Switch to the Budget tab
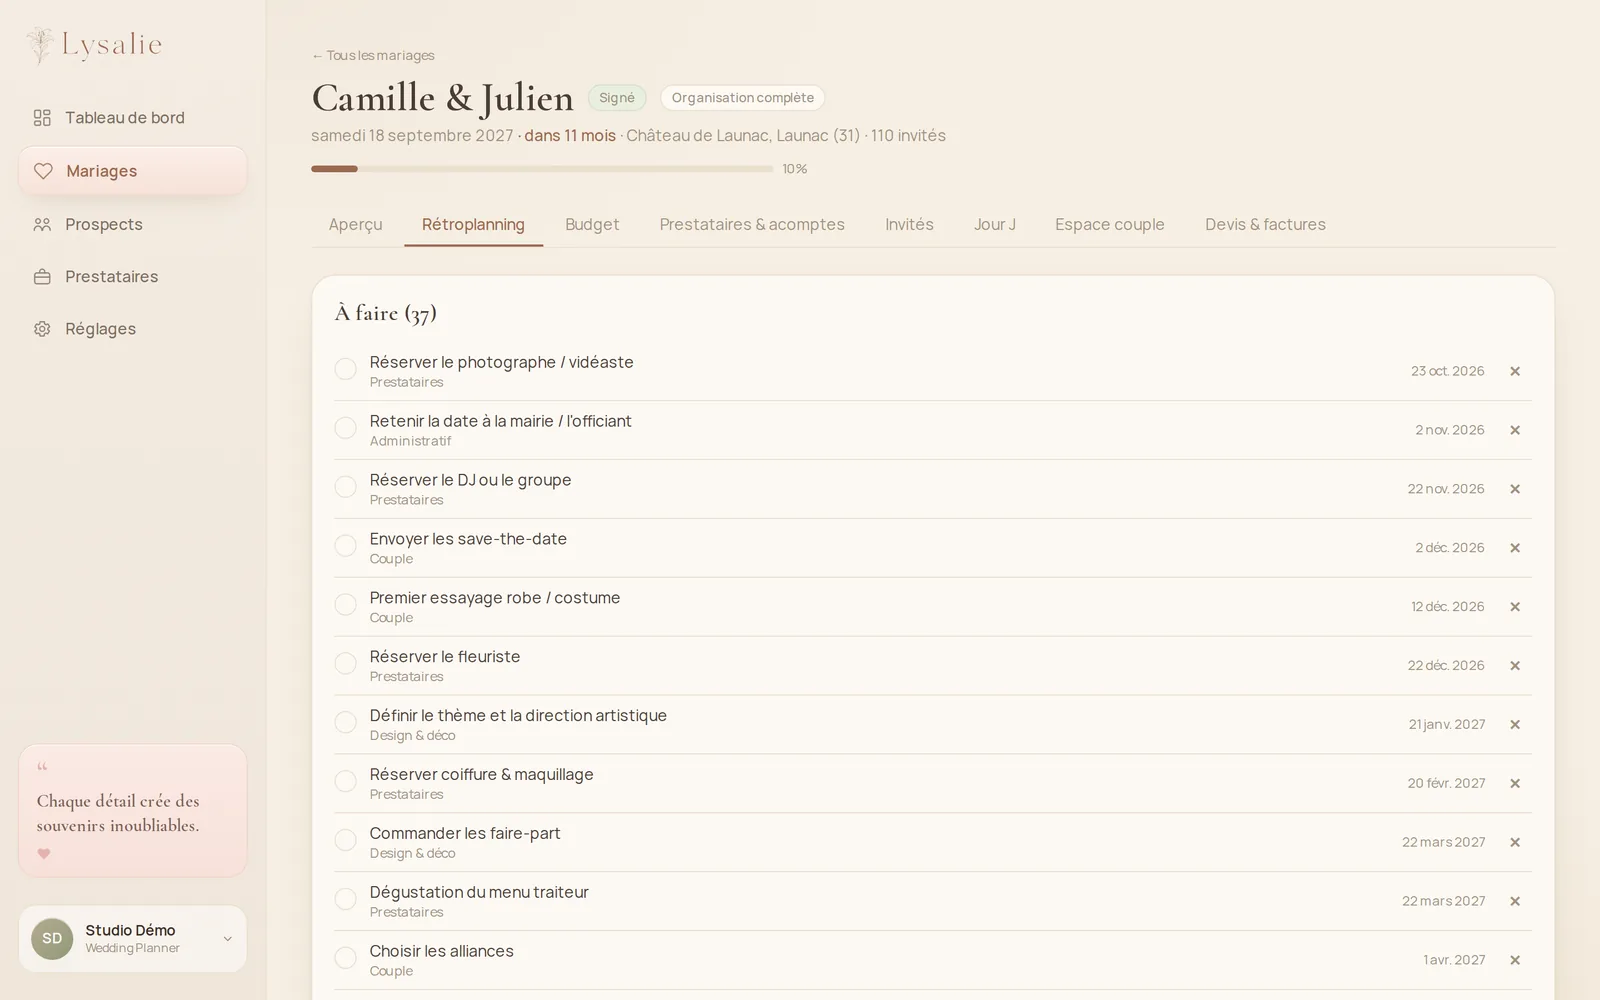1600x1000 pixels. click(x=592, y=225)
